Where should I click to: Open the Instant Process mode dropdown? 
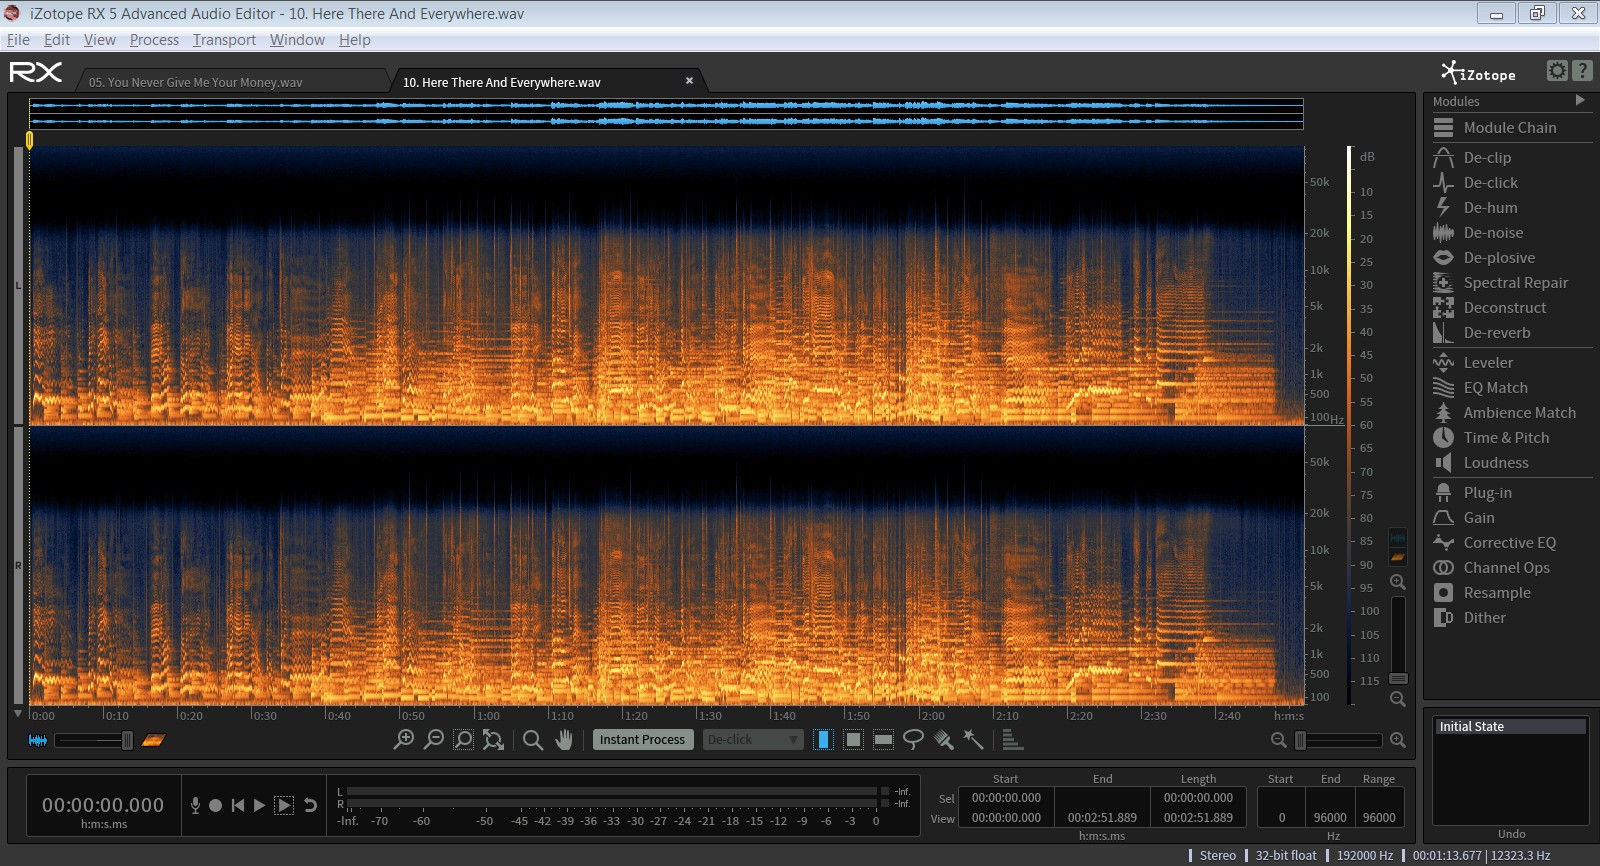(753, 740)
